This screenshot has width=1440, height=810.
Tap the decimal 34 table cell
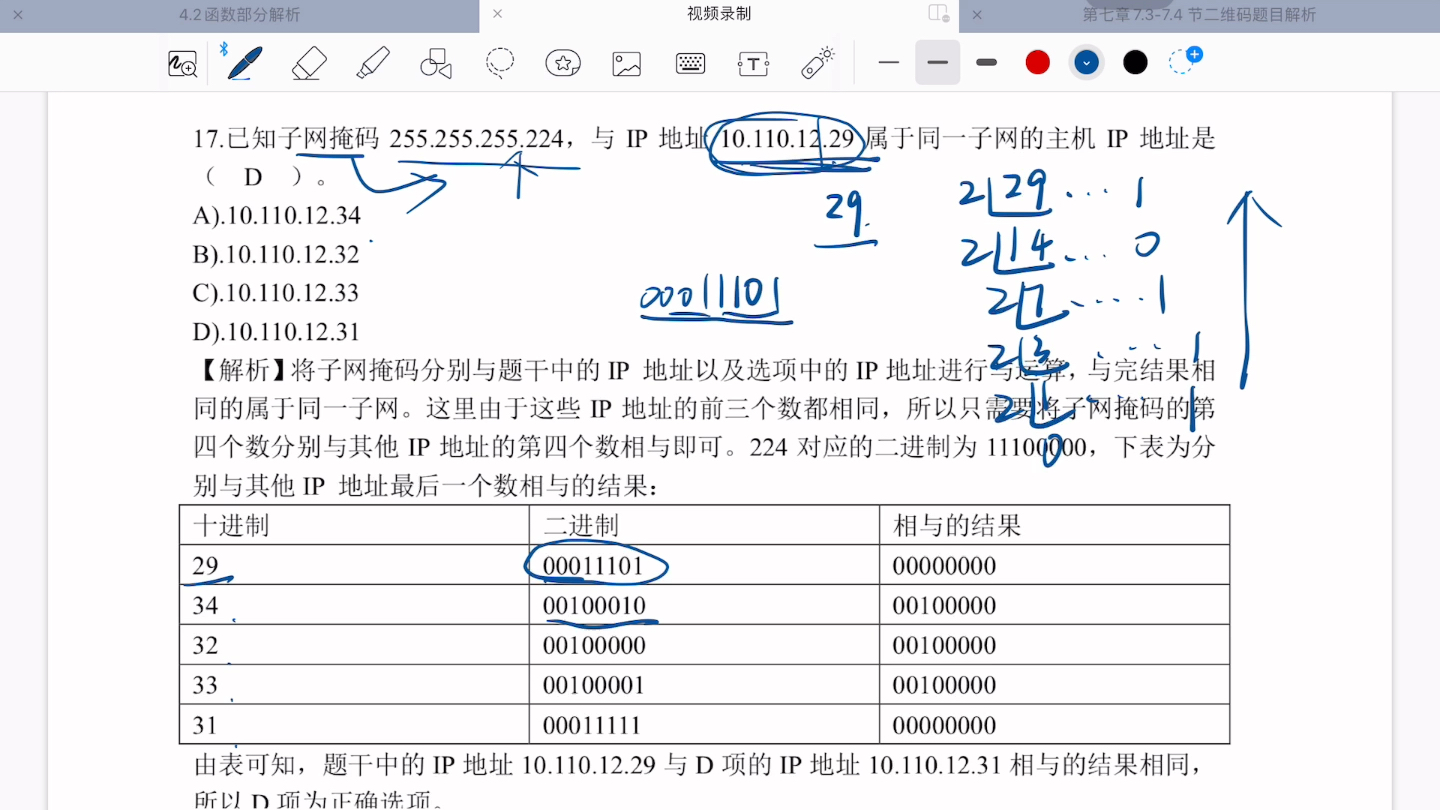(354, 605)
